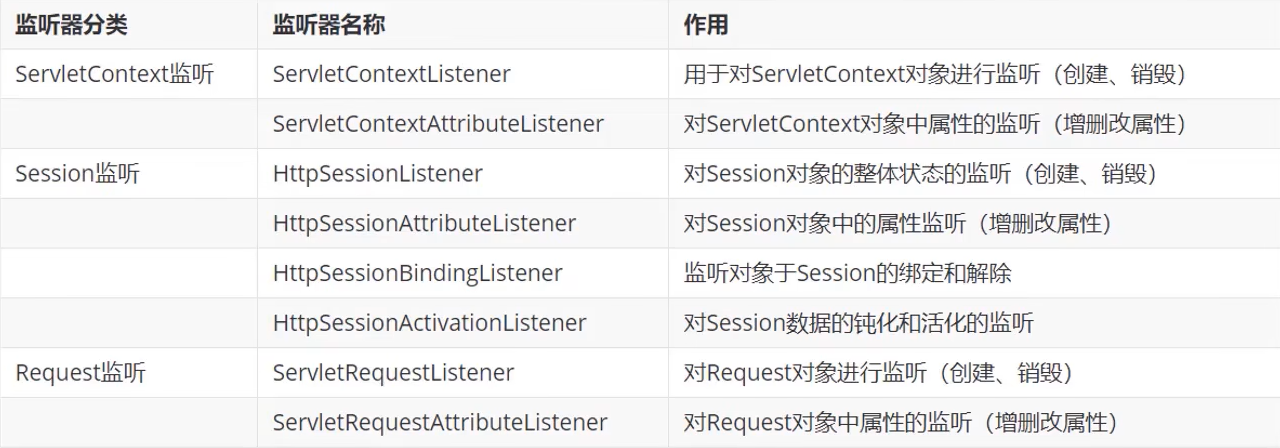The image size is (1280, 448).
Task: Click description 对Request对象中属性的监听
Action: [x=900, y=423]
